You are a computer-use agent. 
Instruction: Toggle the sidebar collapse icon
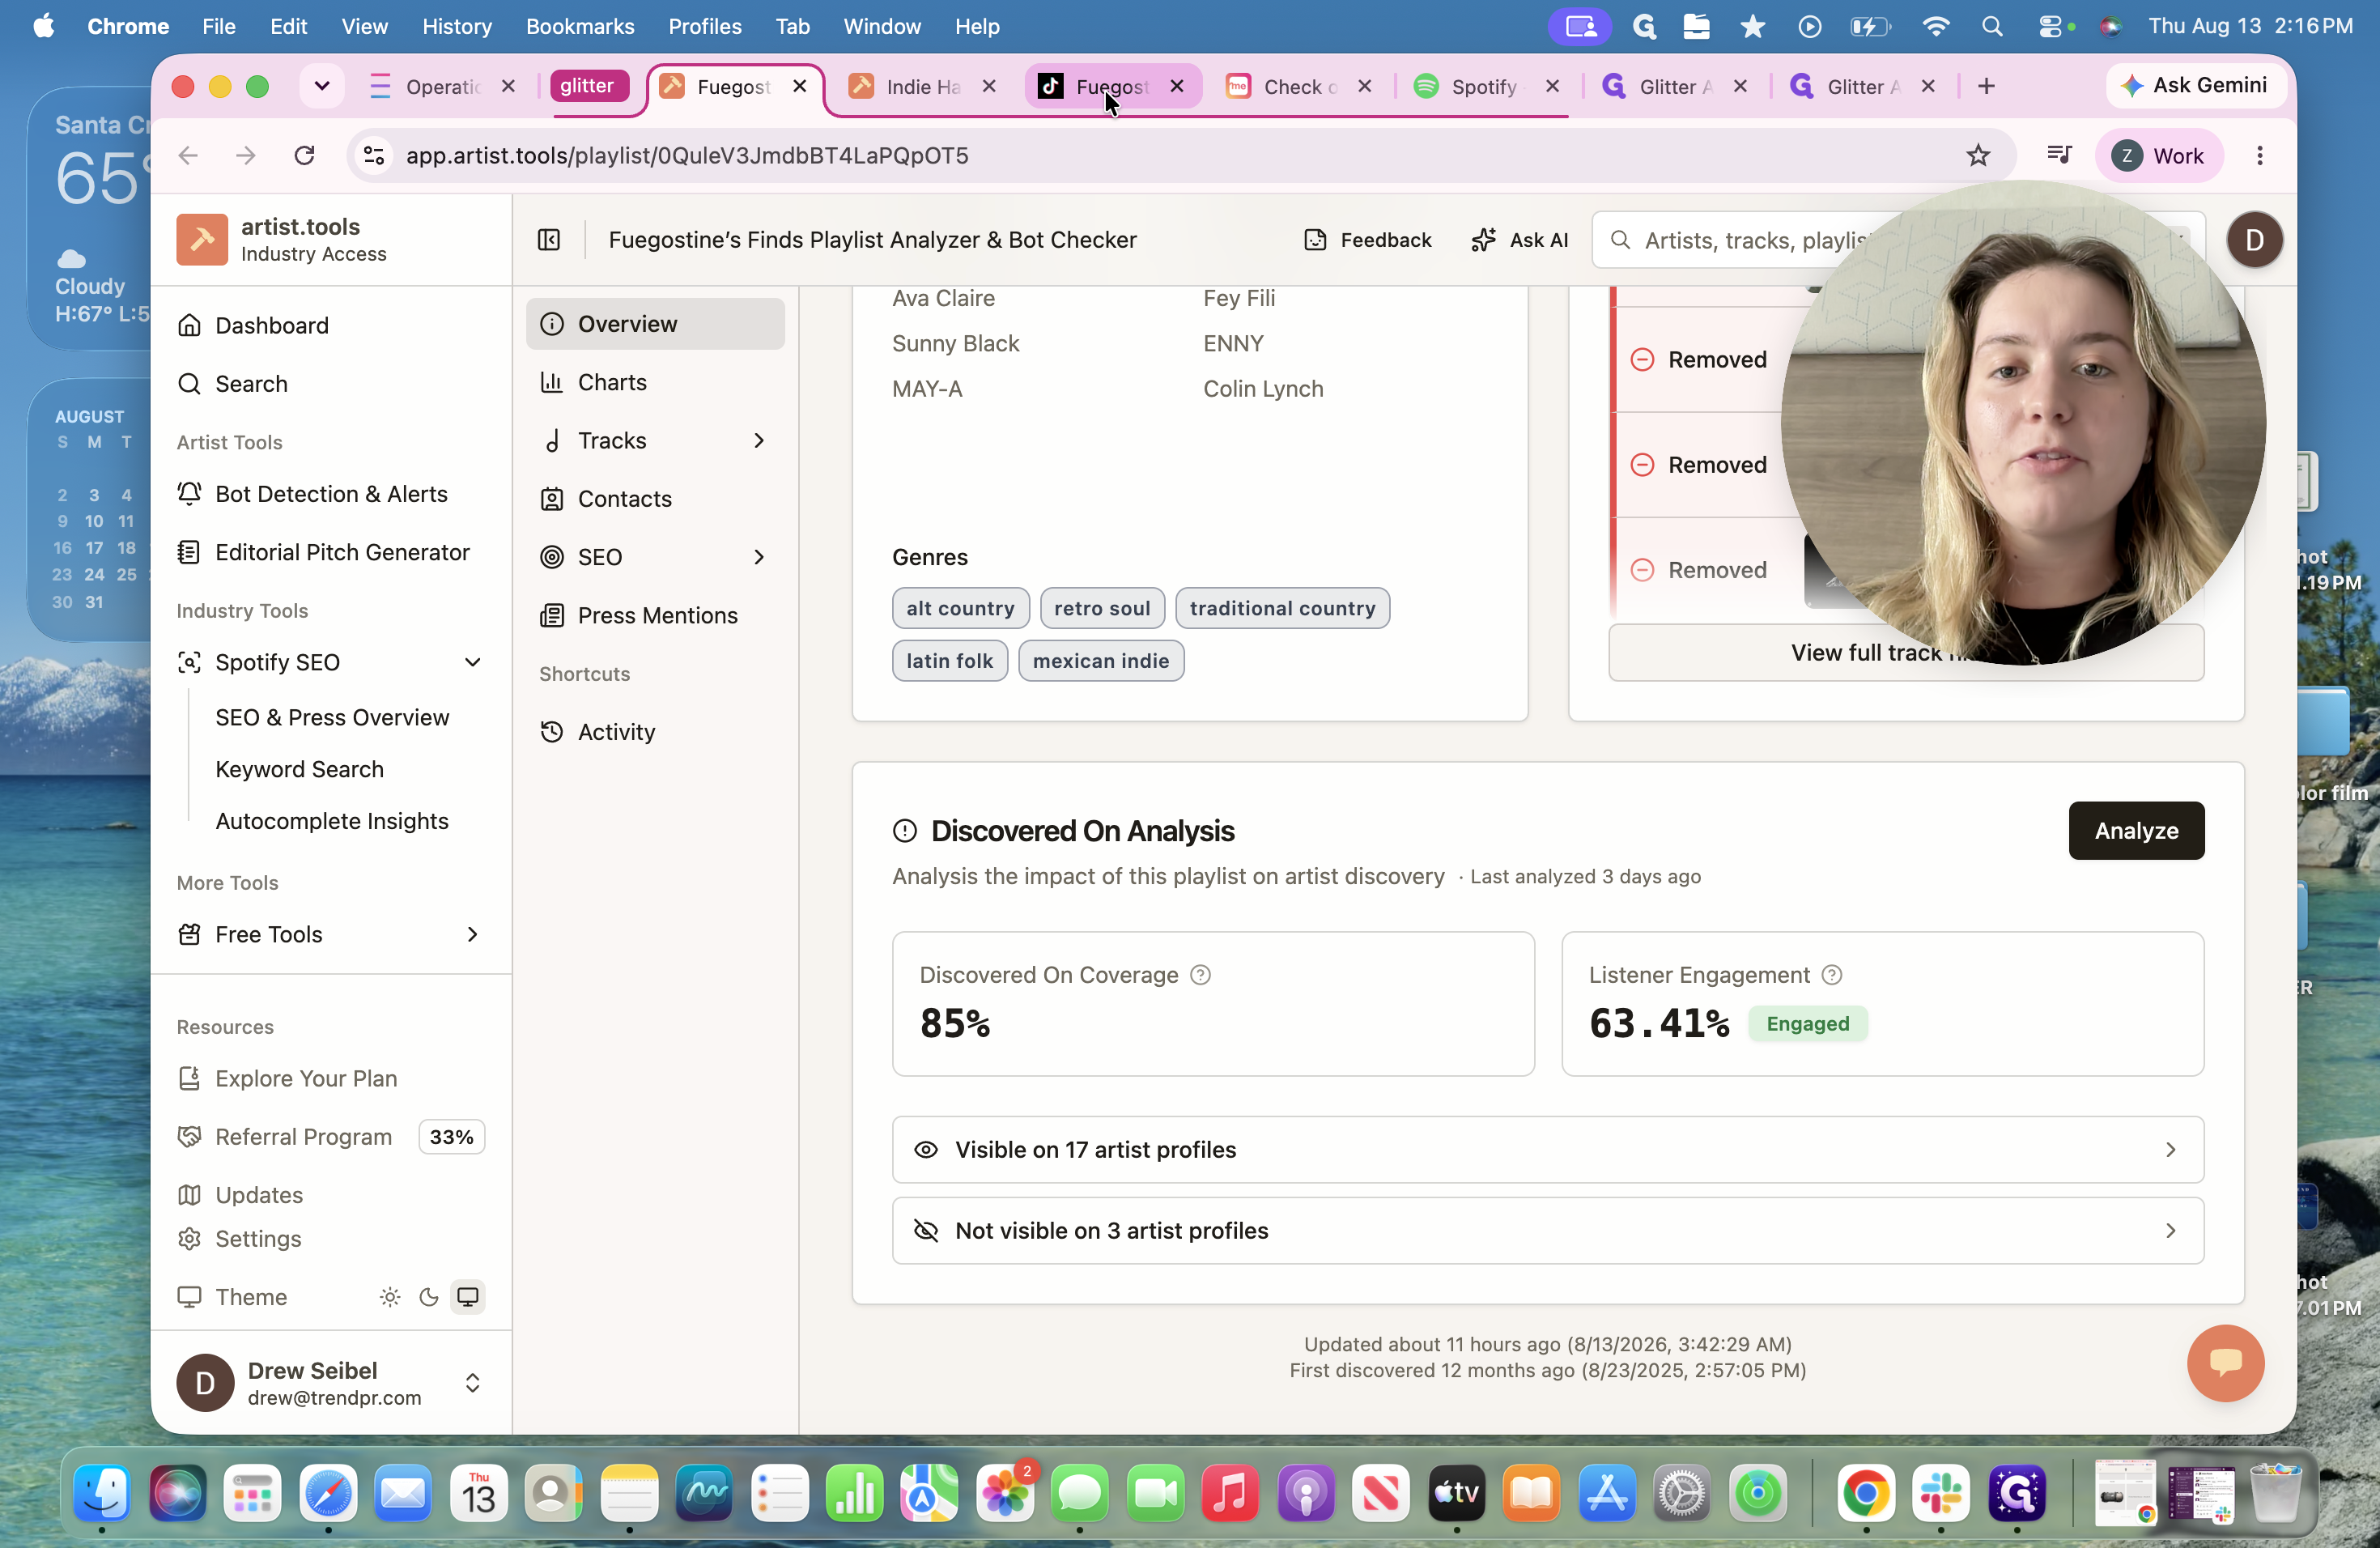549,240
